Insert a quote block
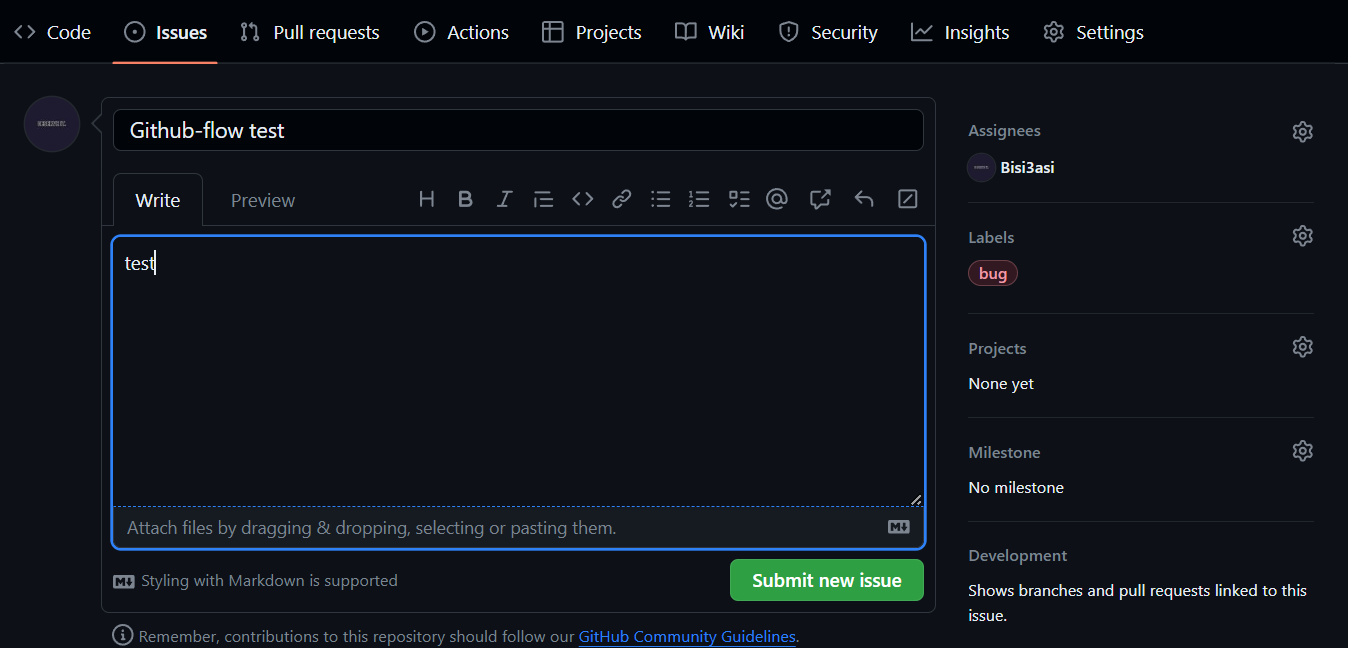This screenshot has width=1348, height=648. click(x=543, y=199)
